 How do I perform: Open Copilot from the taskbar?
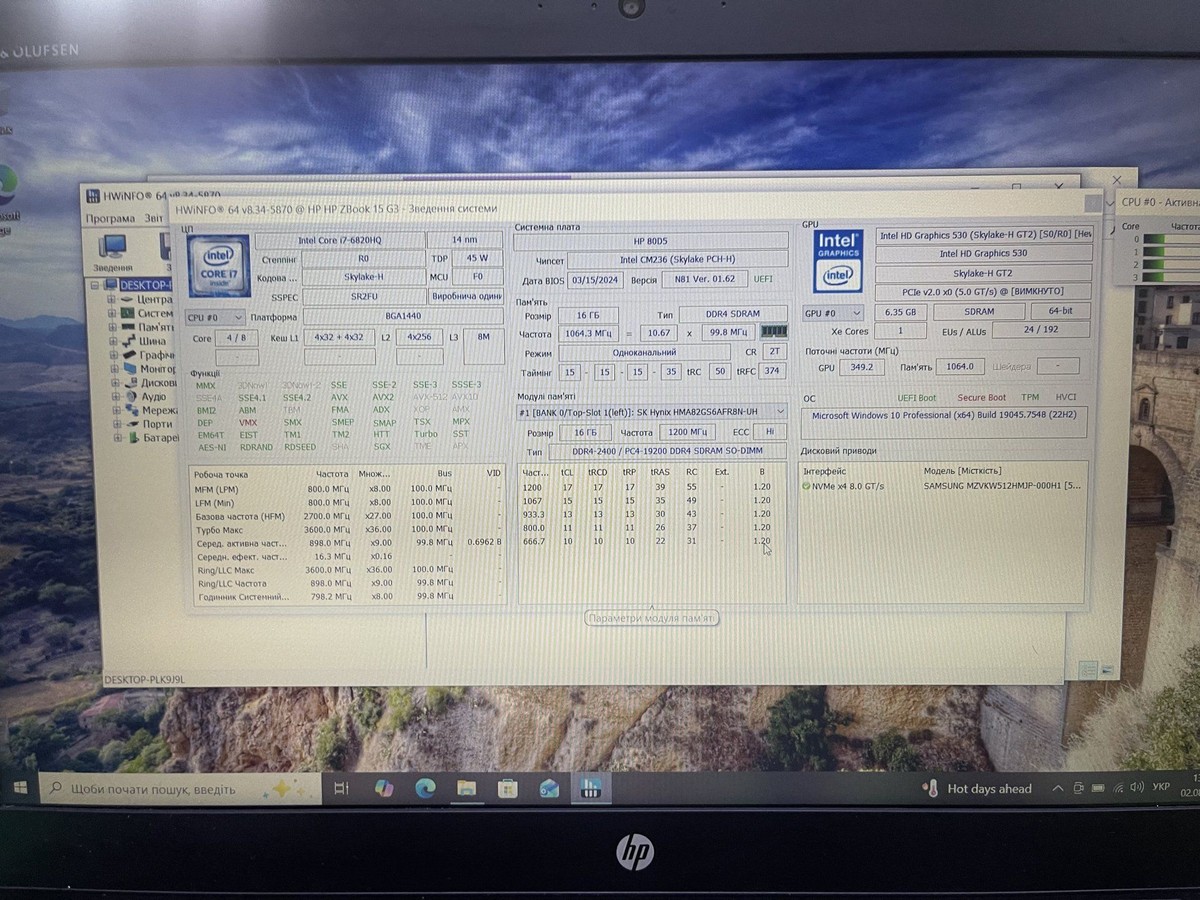click(x=384, y=788)
